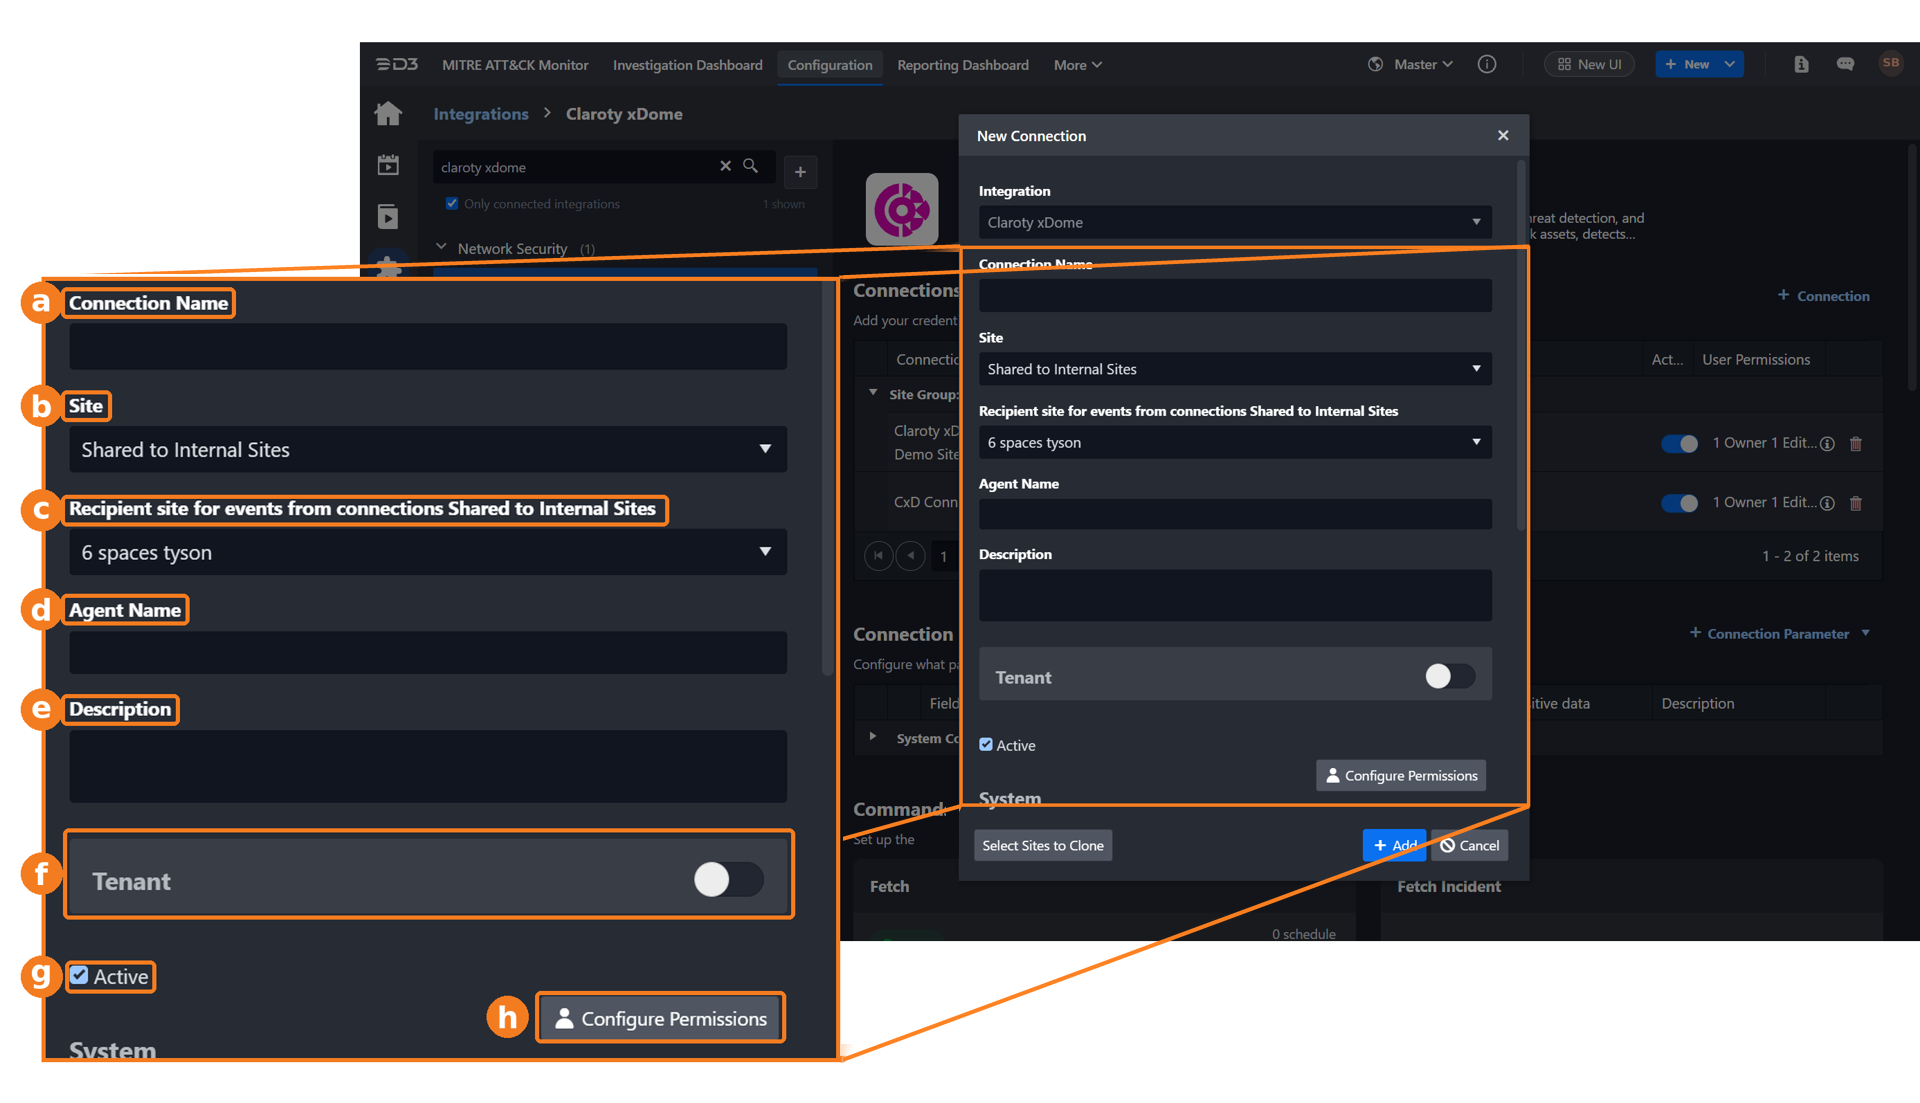This screenshot has width=1920, height=1103.
Task: Click User Permissions column header
Action: pyautogui.click(x=1756, y=360)
